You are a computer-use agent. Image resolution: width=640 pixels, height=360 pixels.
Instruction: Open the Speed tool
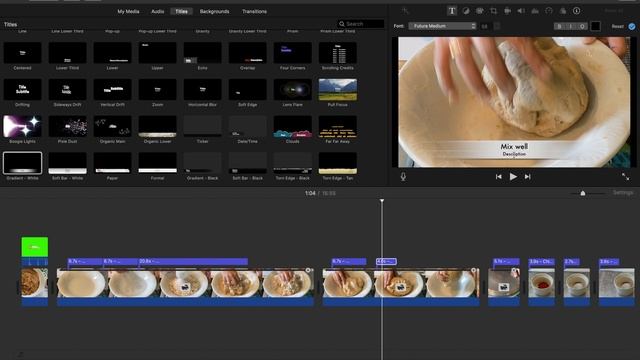[x=549, y=11]
